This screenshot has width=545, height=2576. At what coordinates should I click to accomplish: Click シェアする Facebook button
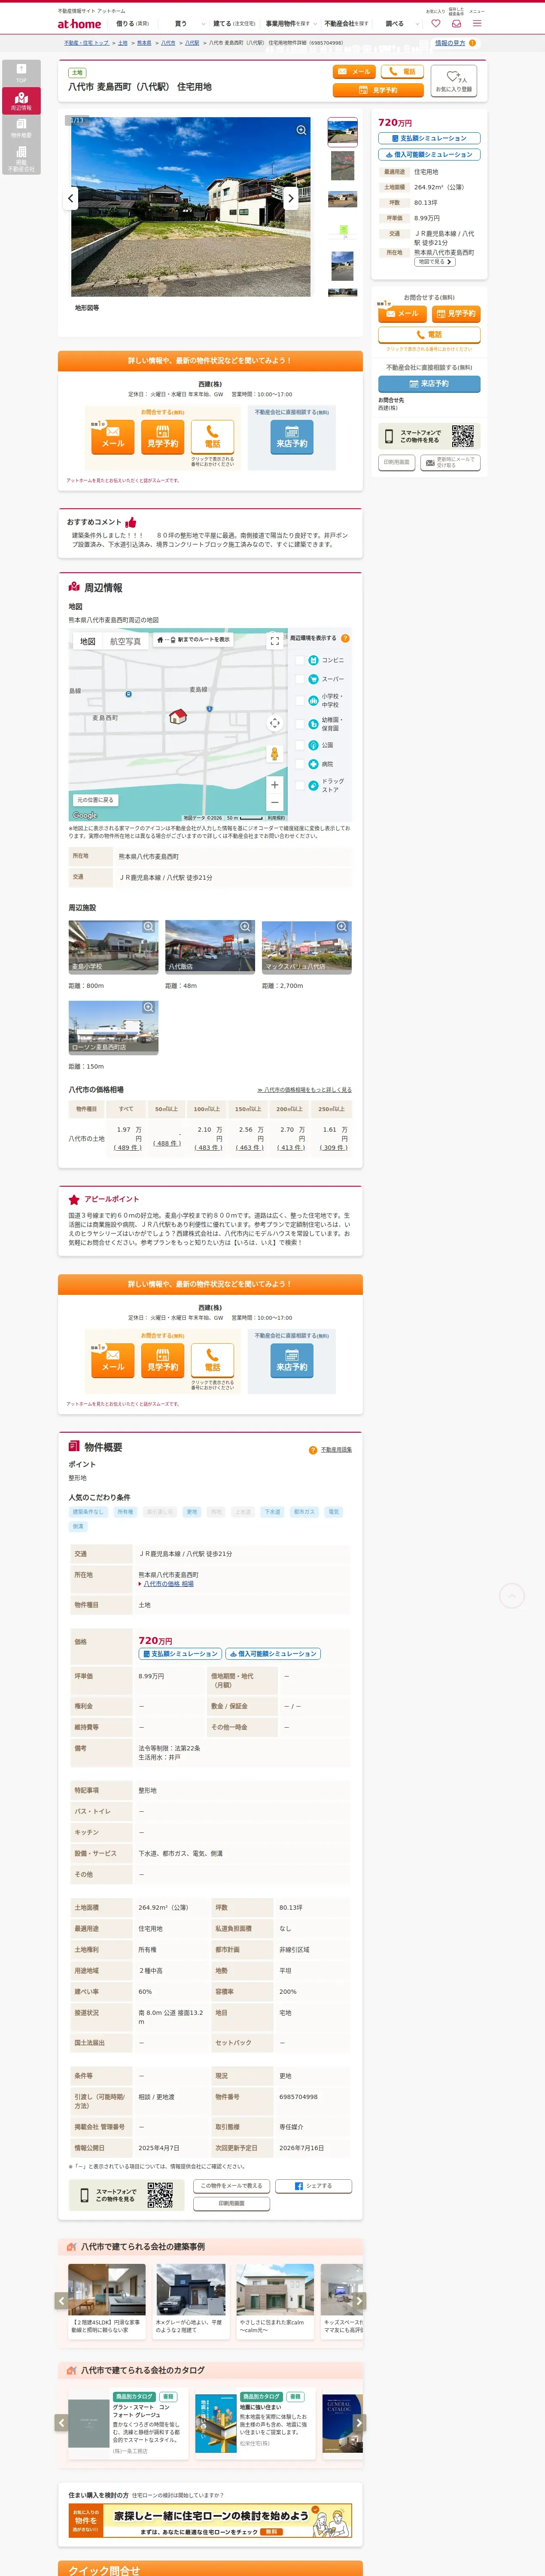314,2186
